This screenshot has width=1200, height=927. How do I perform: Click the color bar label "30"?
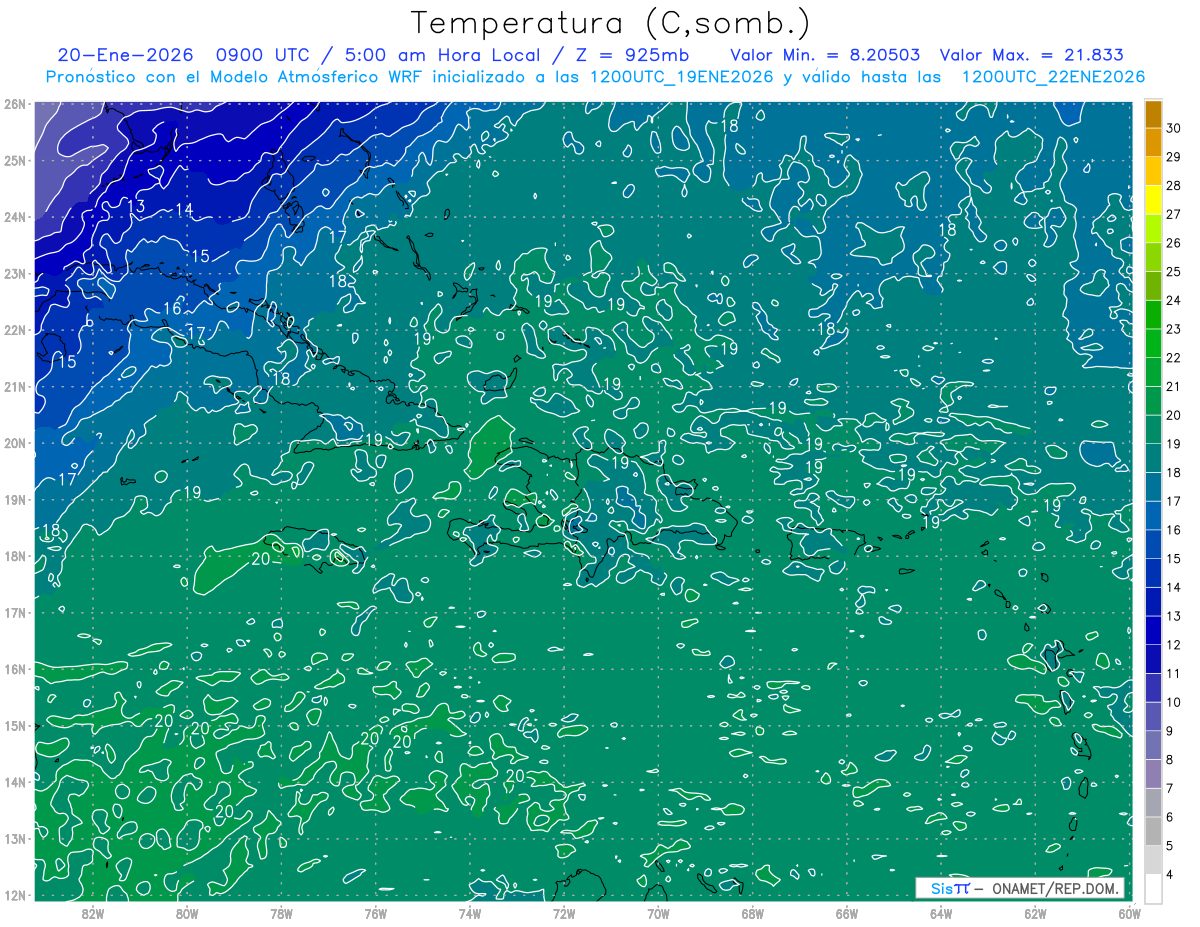[x=1174, y=128]
